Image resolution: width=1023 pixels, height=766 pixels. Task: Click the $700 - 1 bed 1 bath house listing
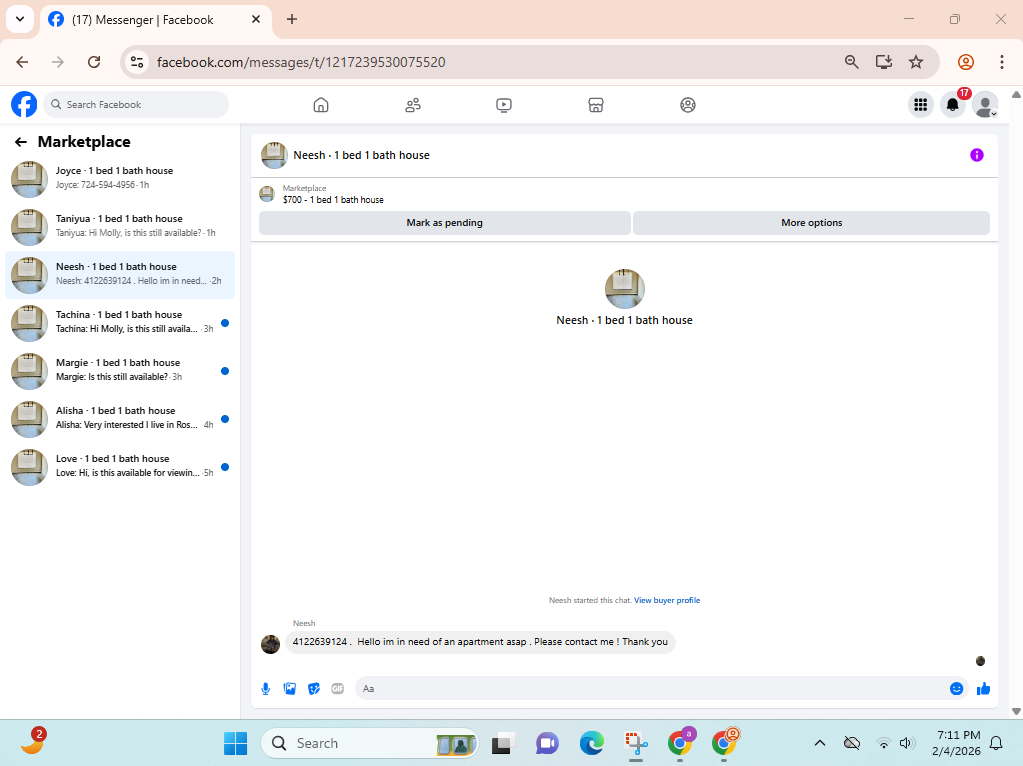coord(333,200)
